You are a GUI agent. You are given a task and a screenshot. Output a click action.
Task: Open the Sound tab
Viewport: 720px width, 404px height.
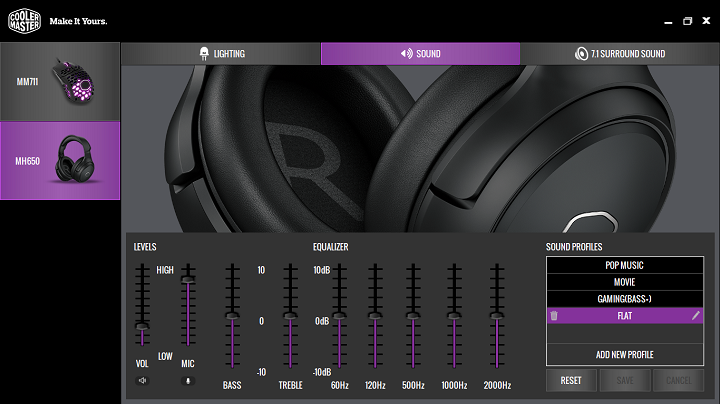[420, 54]
